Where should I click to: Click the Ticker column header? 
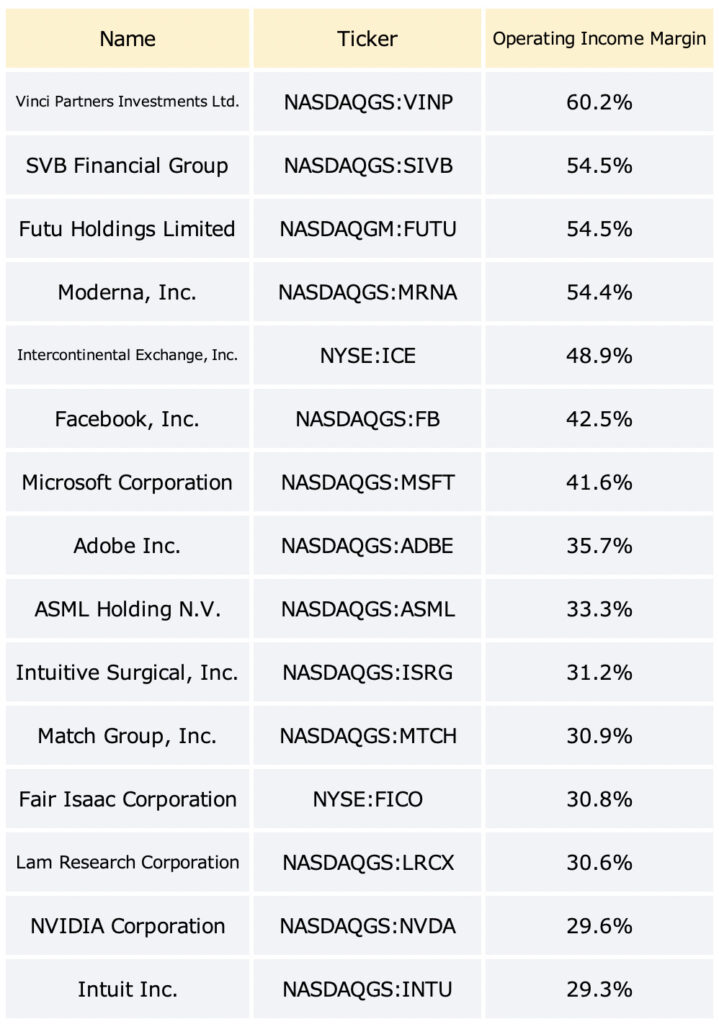367,39
